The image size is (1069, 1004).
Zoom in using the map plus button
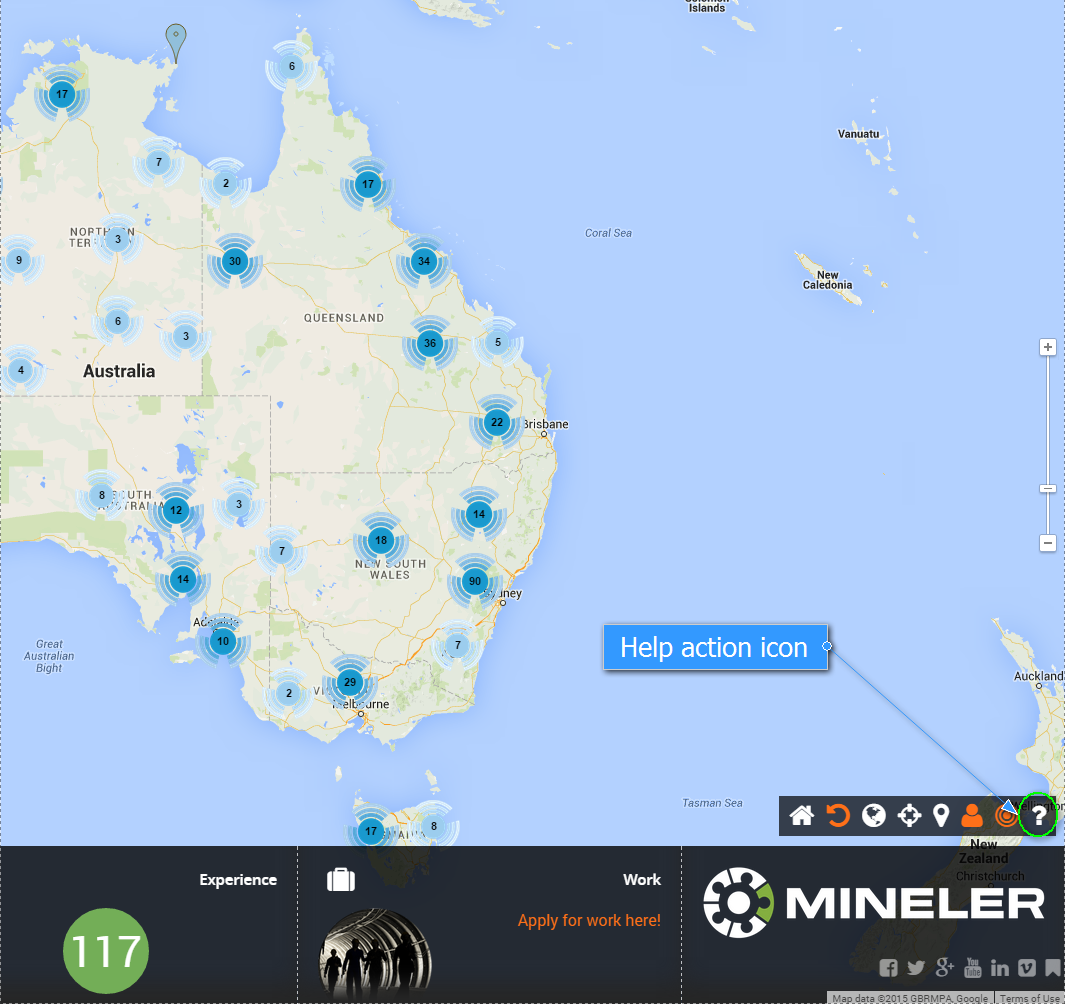click(x=1048, y=348)
